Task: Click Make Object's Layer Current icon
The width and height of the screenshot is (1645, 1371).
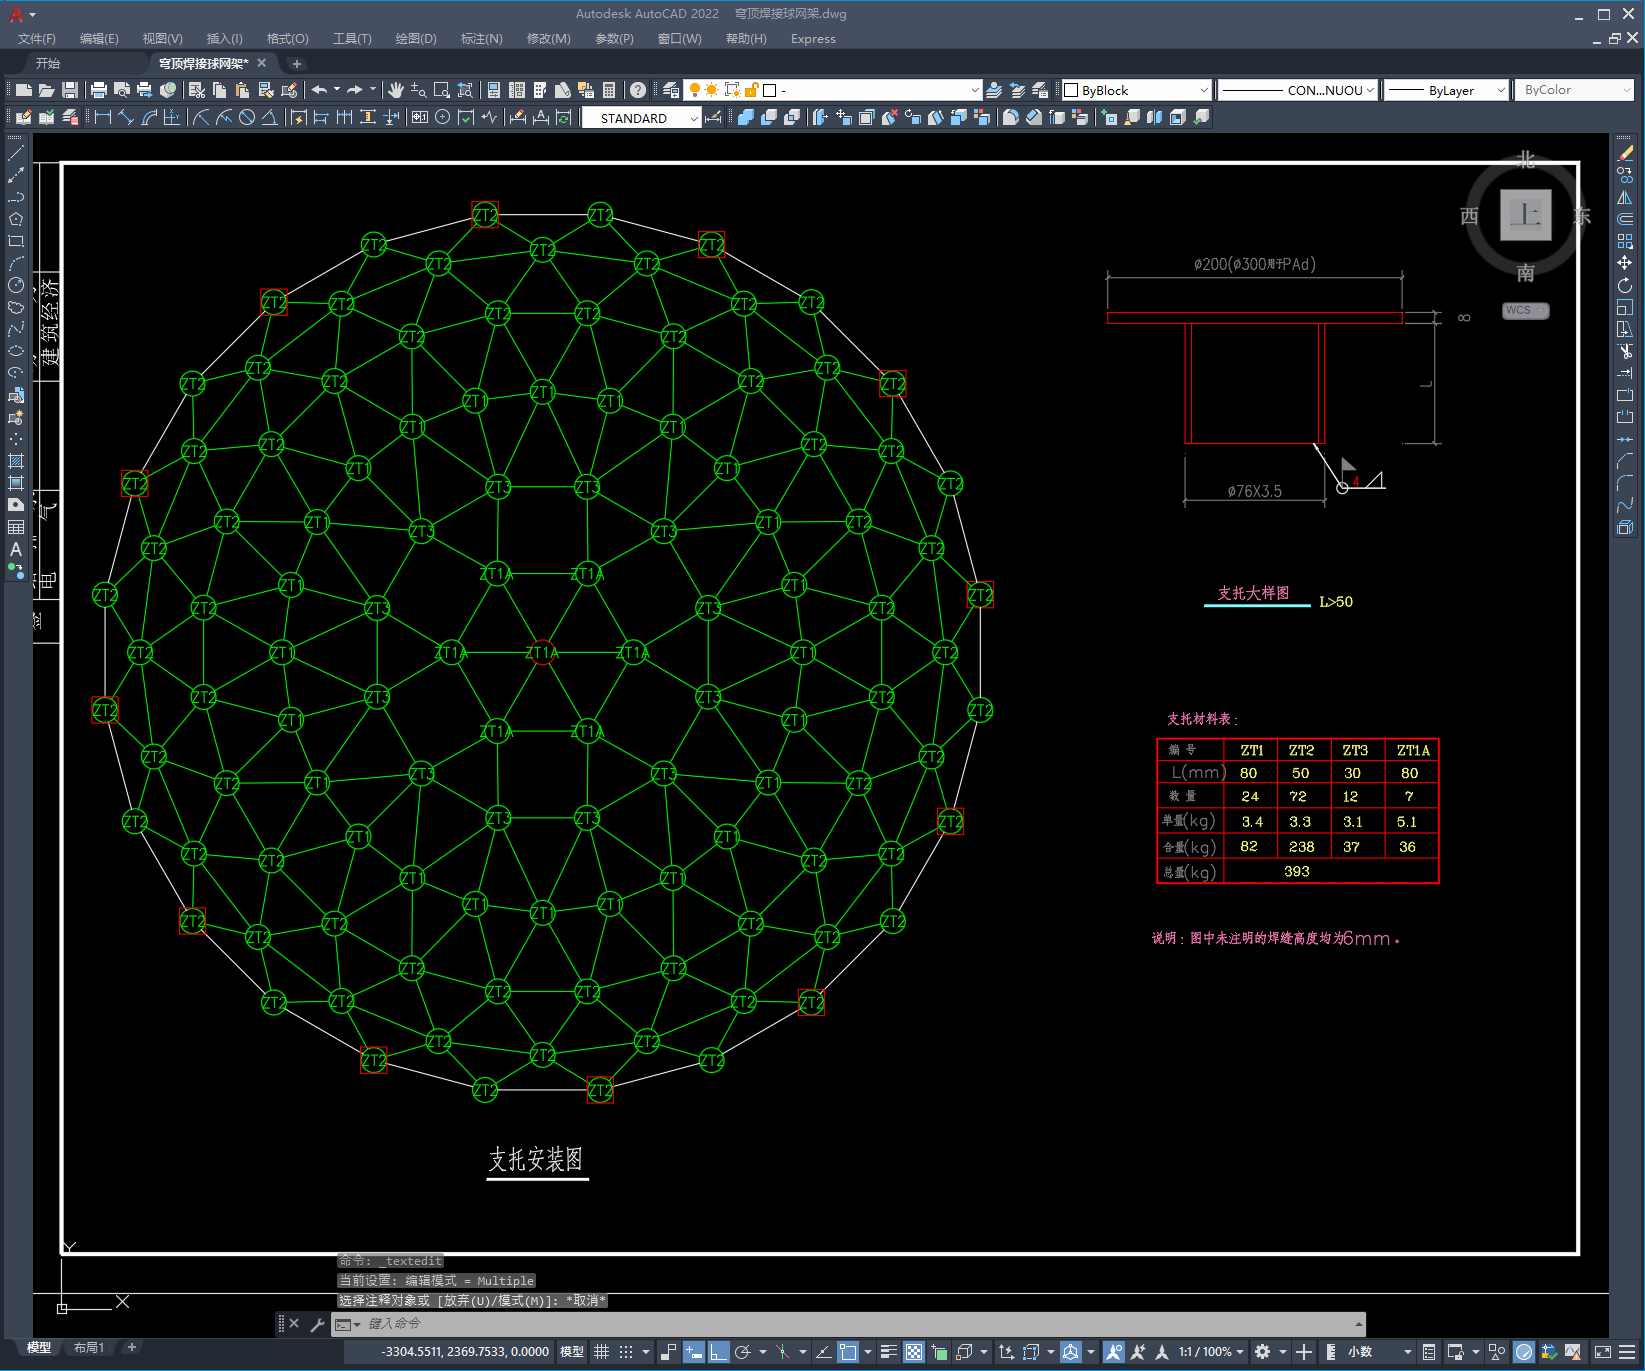Action: click(994, 90)
